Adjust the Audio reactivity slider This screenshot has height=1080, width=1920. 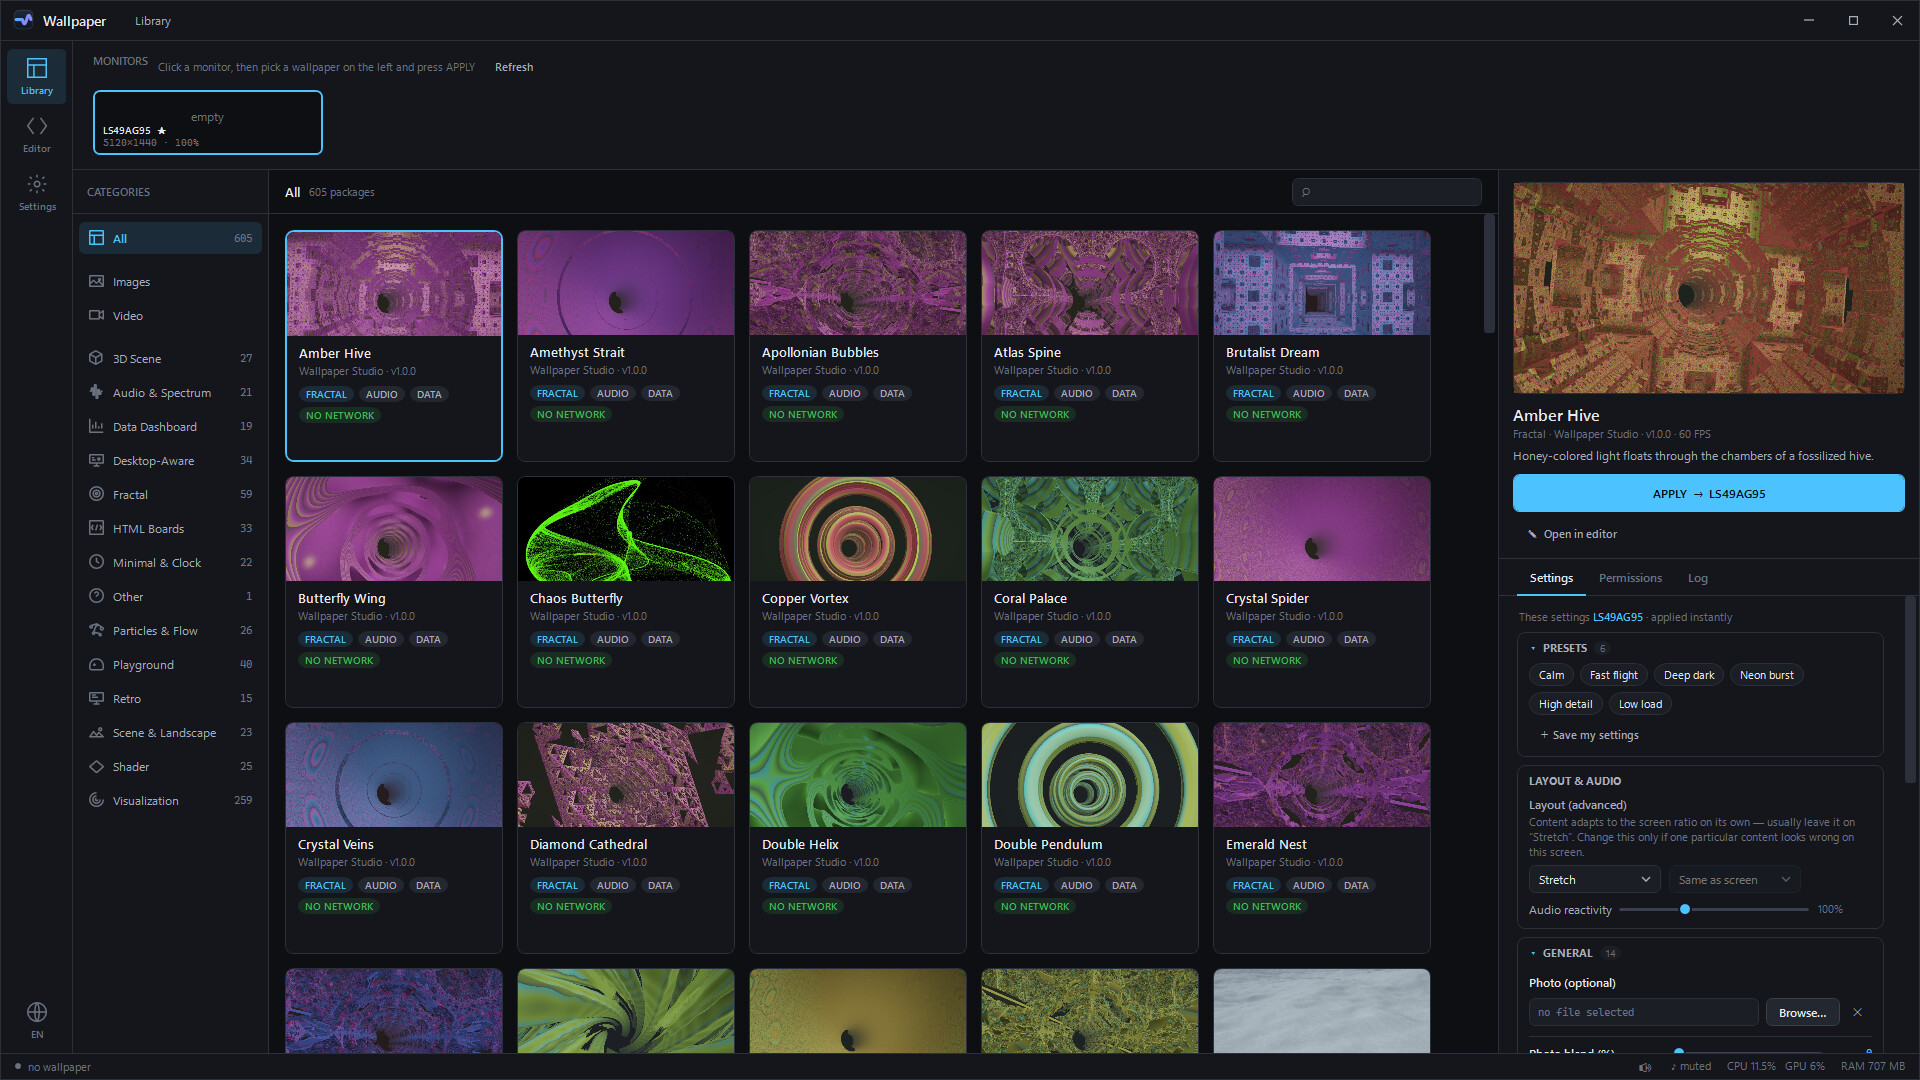coord(1713,909)
